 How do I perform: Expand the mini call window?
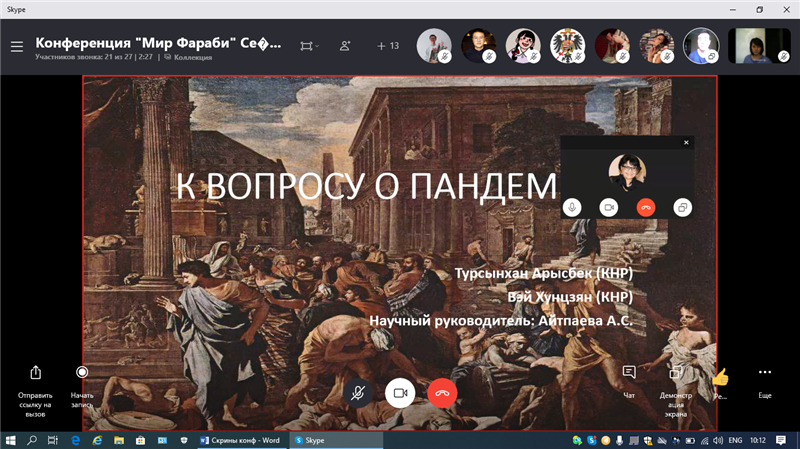point(682,207)
